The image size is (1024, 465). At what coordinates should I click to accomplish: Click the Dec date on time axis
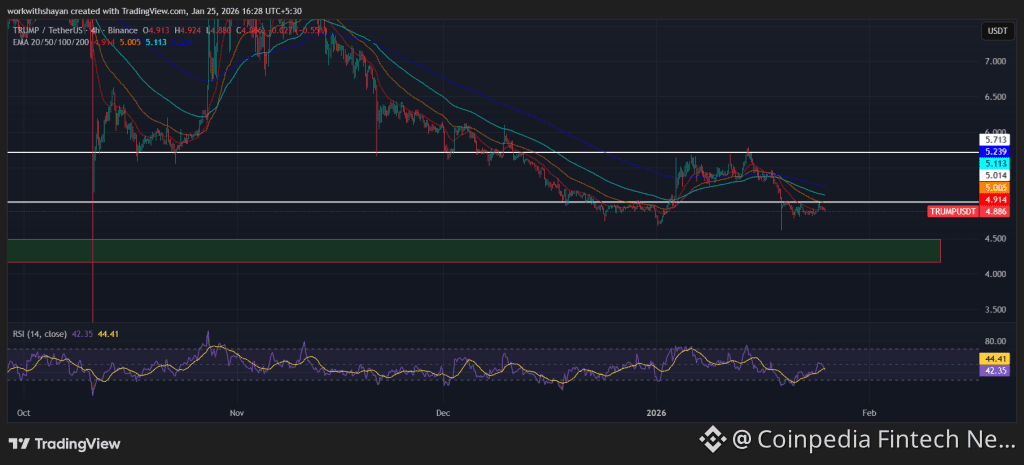coord(444,412)
